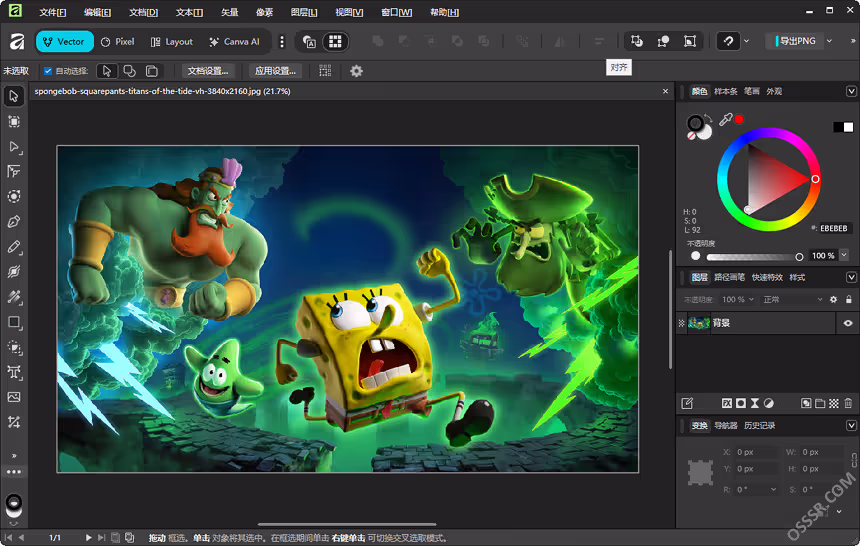
Task: Click the duplicate layer icon in Layers panel
Action: coord(806,403)
